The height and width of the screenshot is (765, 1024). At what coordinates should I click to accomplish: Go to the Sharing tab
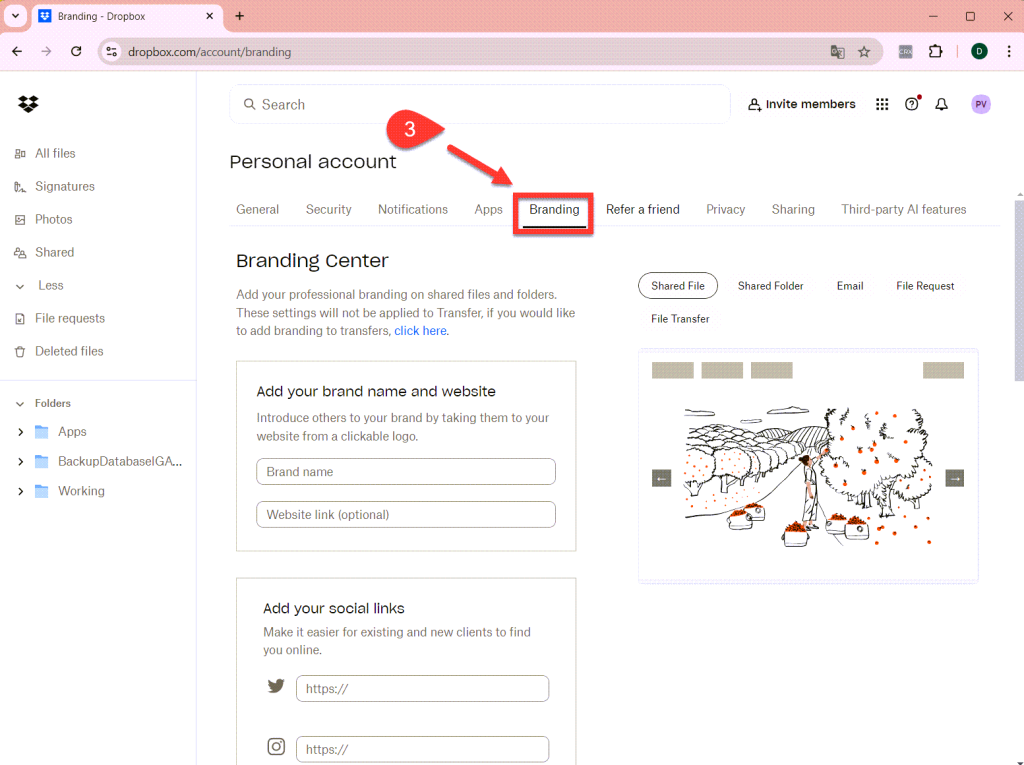pyautogui.click(x=793, y=210)
